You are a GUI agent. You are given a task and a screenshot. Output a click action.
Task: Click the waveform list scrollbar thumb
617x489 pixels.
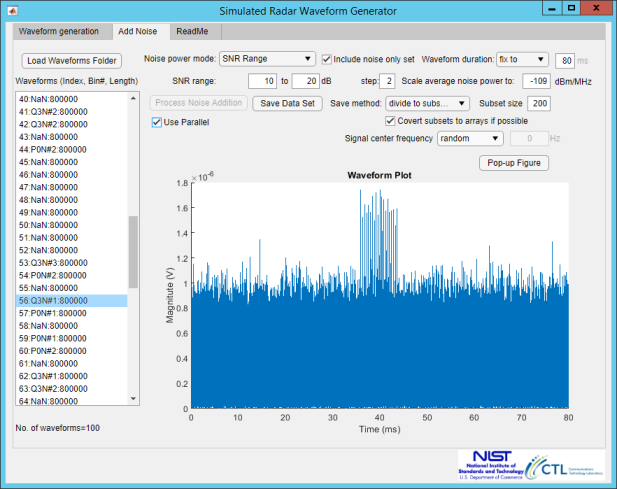pyautogui.click(x=133, y=252)
